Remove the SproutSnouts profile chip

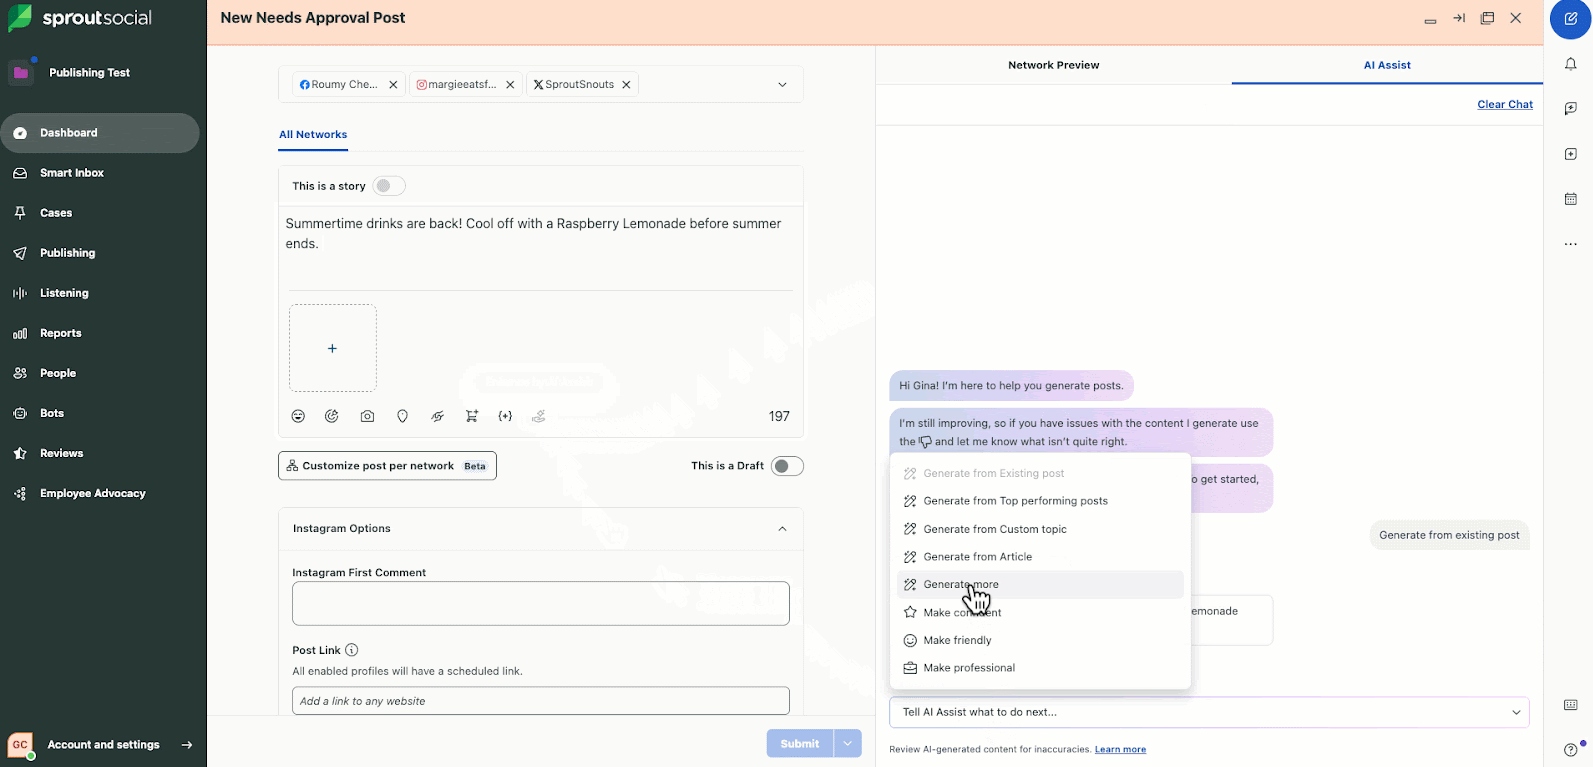(626, 85)
